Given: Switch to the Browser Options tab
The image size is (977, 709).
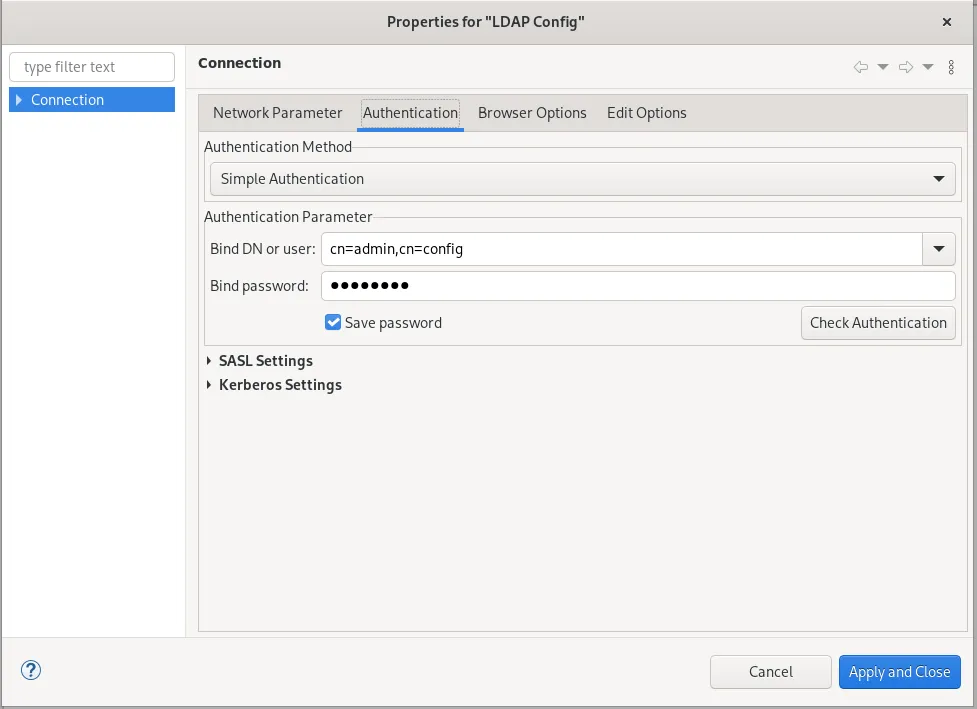Looking at the screenshot, I should click(532, 112).
